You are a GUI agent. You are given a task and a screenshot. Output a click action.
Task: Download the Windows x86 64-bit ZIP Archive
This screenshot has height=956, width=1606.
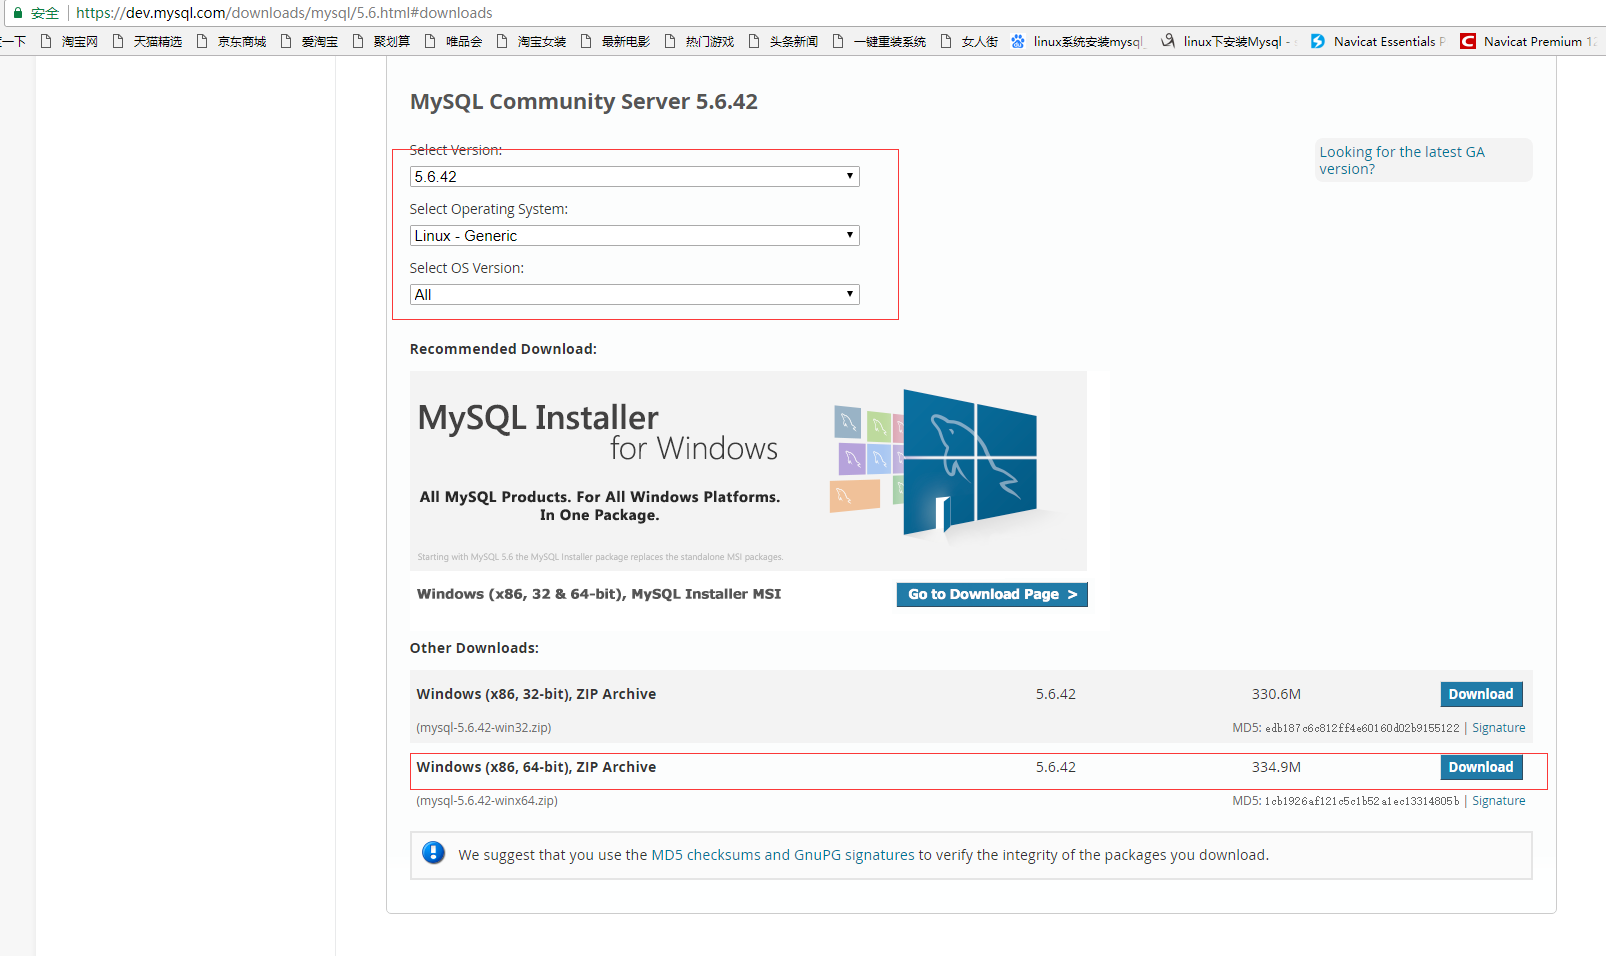click(x=1481, y=767)
